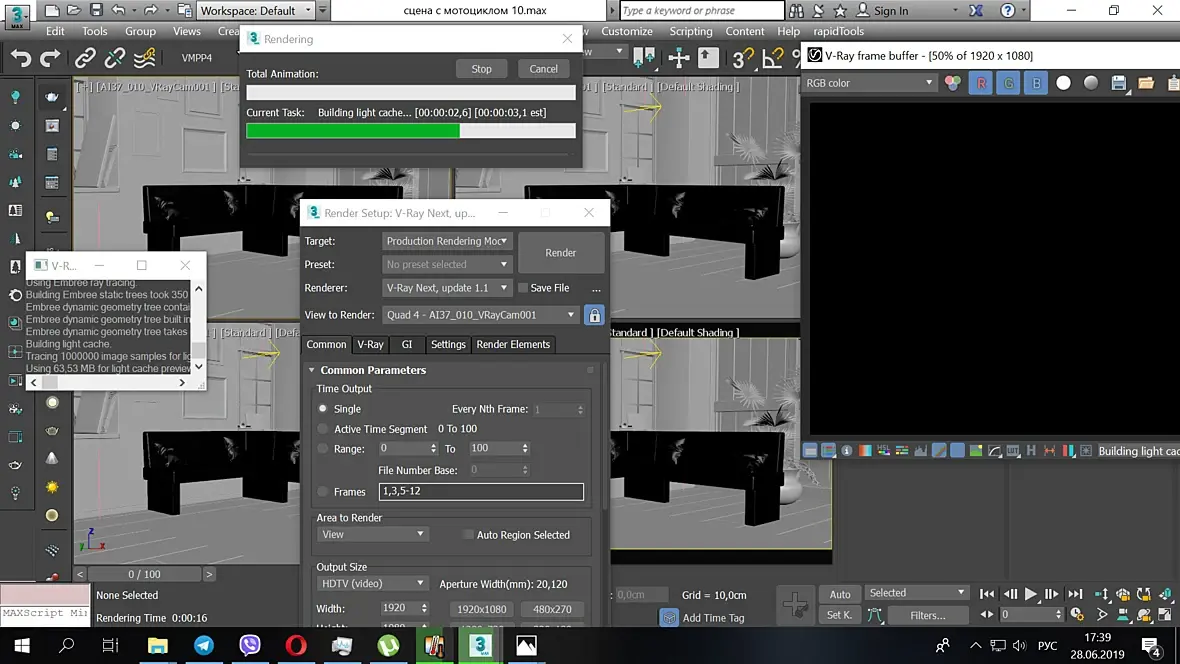Open the Group menu
1180x664 pixels.
click(x=140, y=31)
